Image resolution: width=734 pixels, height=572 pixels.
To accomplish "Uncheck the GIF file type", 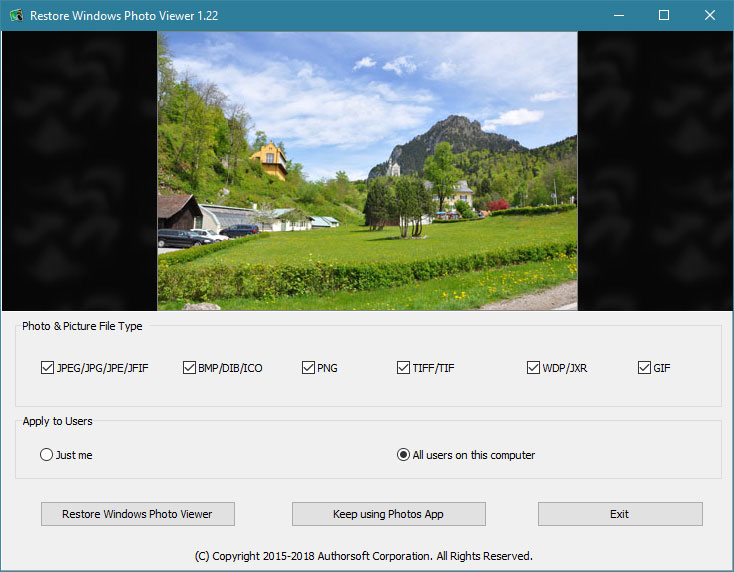I will tap(644, 368).
